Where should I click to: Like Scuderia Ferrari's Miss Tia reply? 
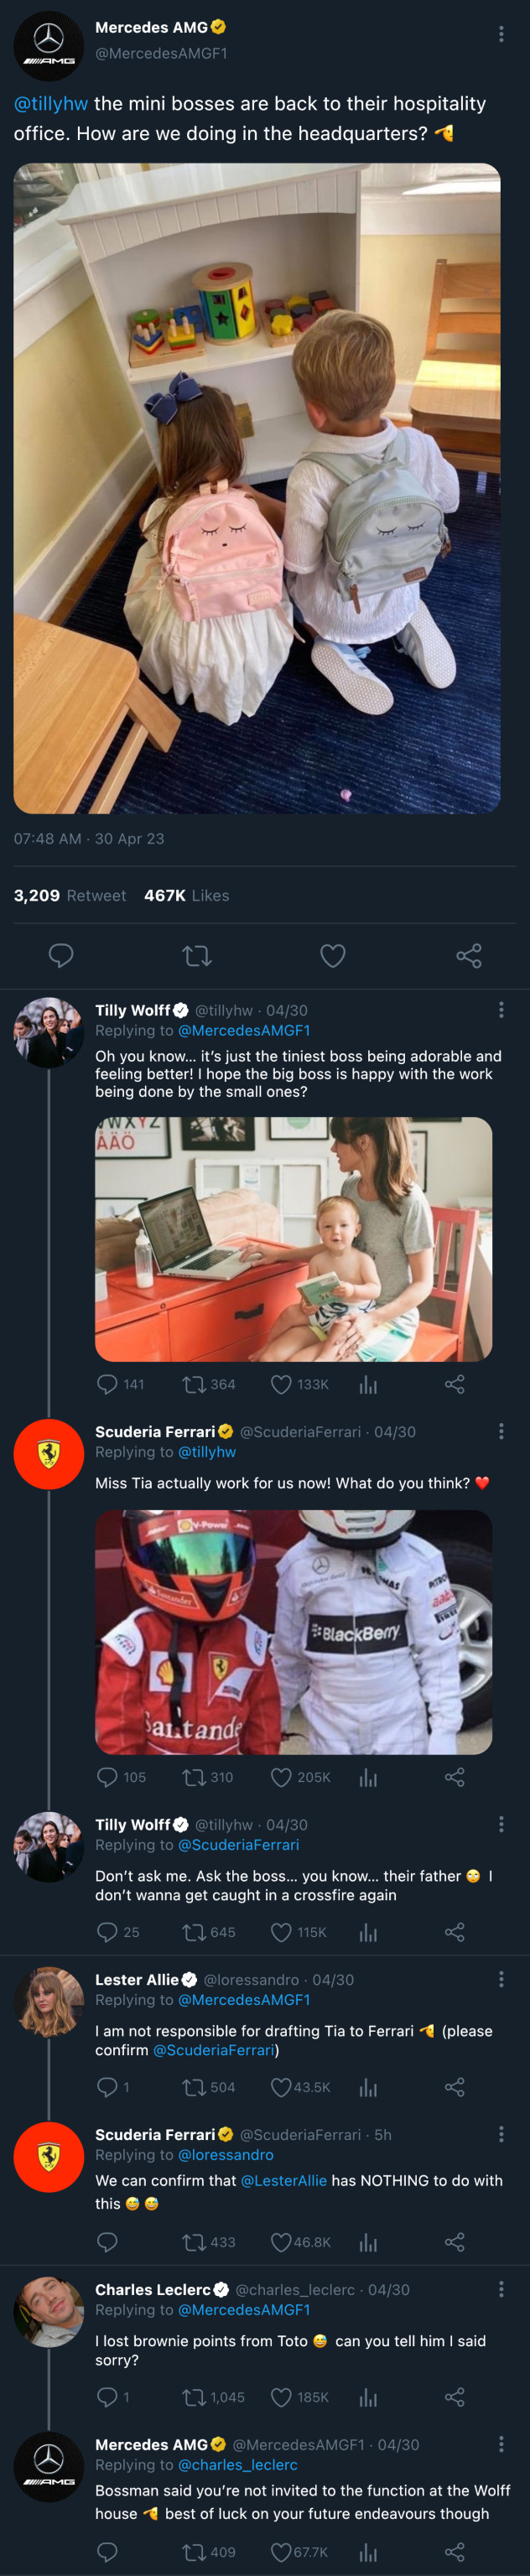click(x=282, y=1777)
